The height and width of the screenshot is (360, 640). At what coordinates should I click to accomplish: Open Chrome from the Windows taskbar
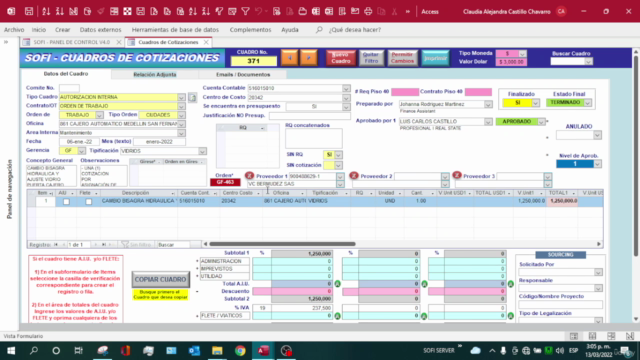pos(240,351)
